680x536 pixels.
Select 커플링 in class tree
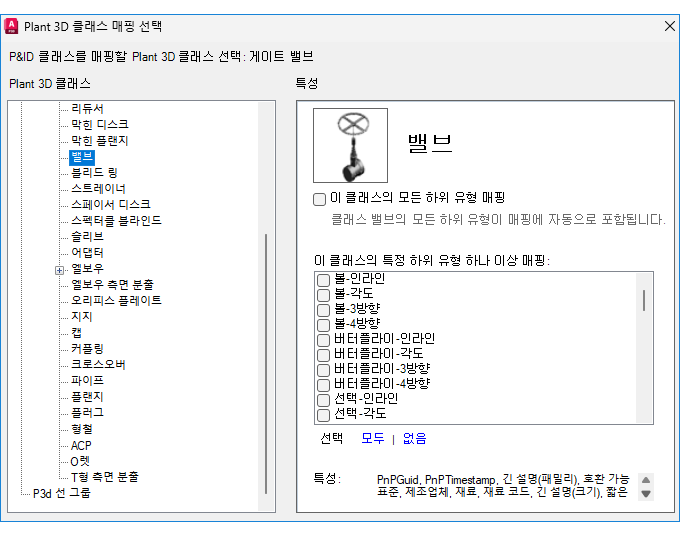point(87,349)
